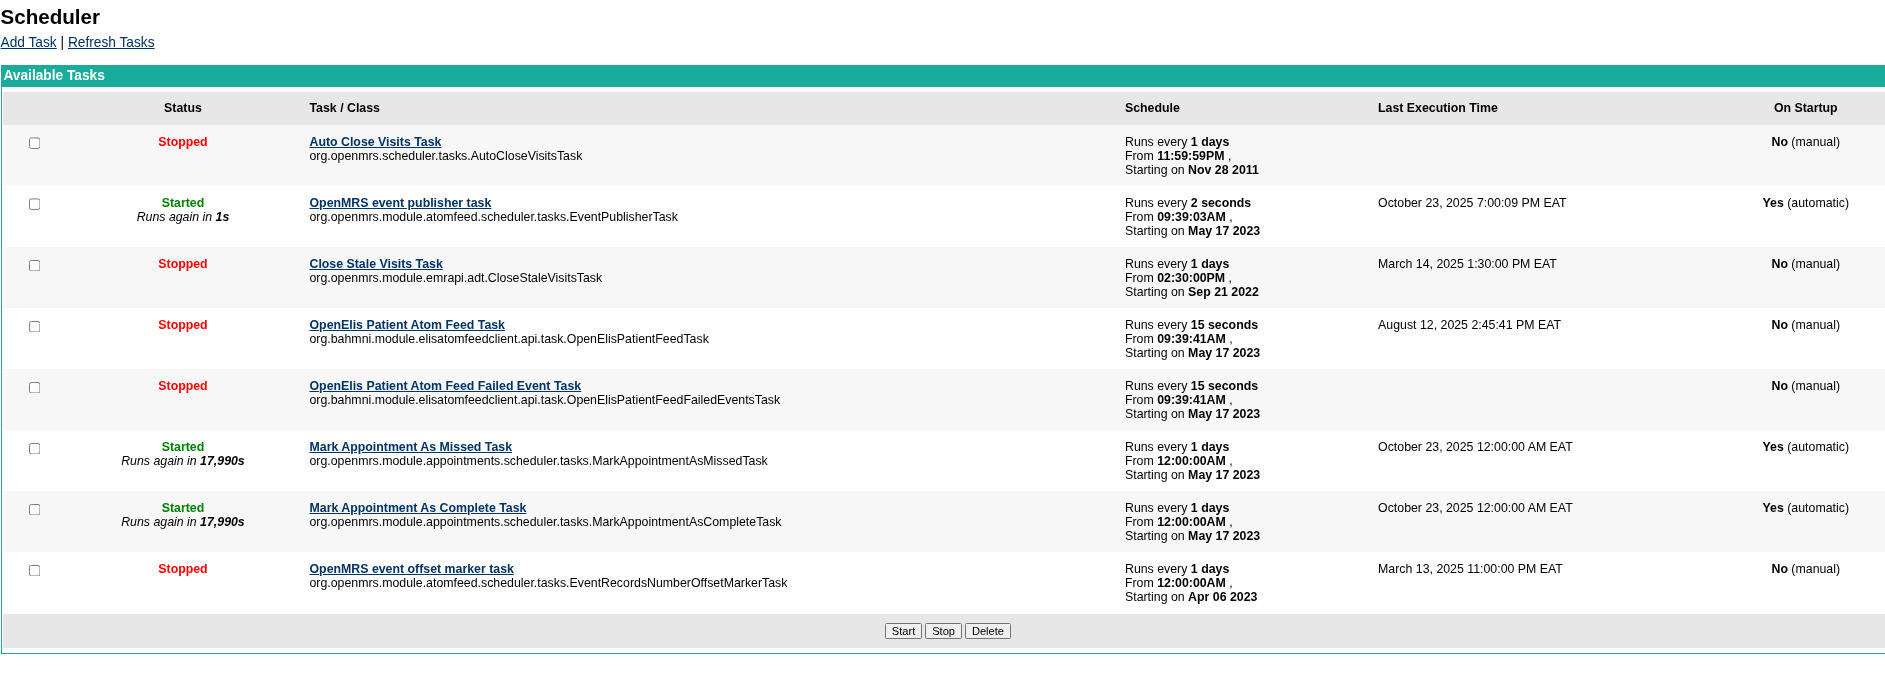1885x684 pixels.
Task: Open the Auto Close Visits Task link
Action: (x=375, y=142)
